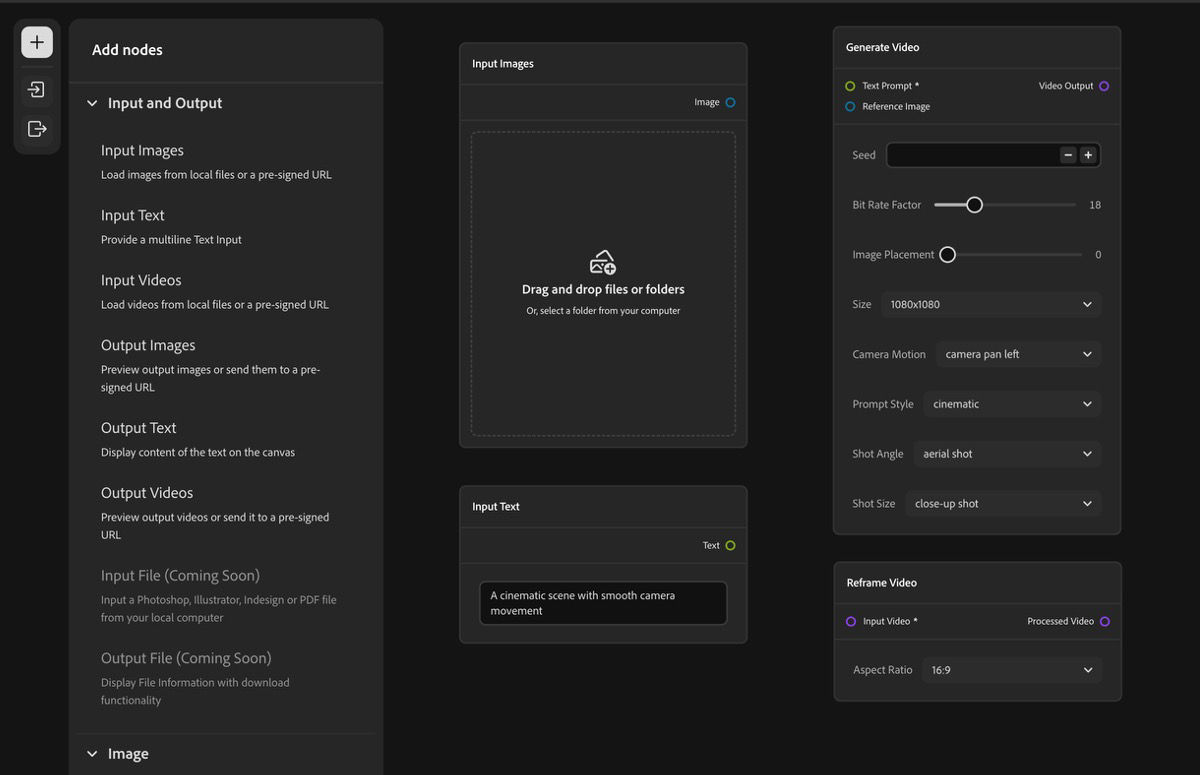Image resolution: width=1200 pixels, height=775 pixels.
Task: Click the Processed Video port on Reframe Video
Action: [x=1104, y=621]
